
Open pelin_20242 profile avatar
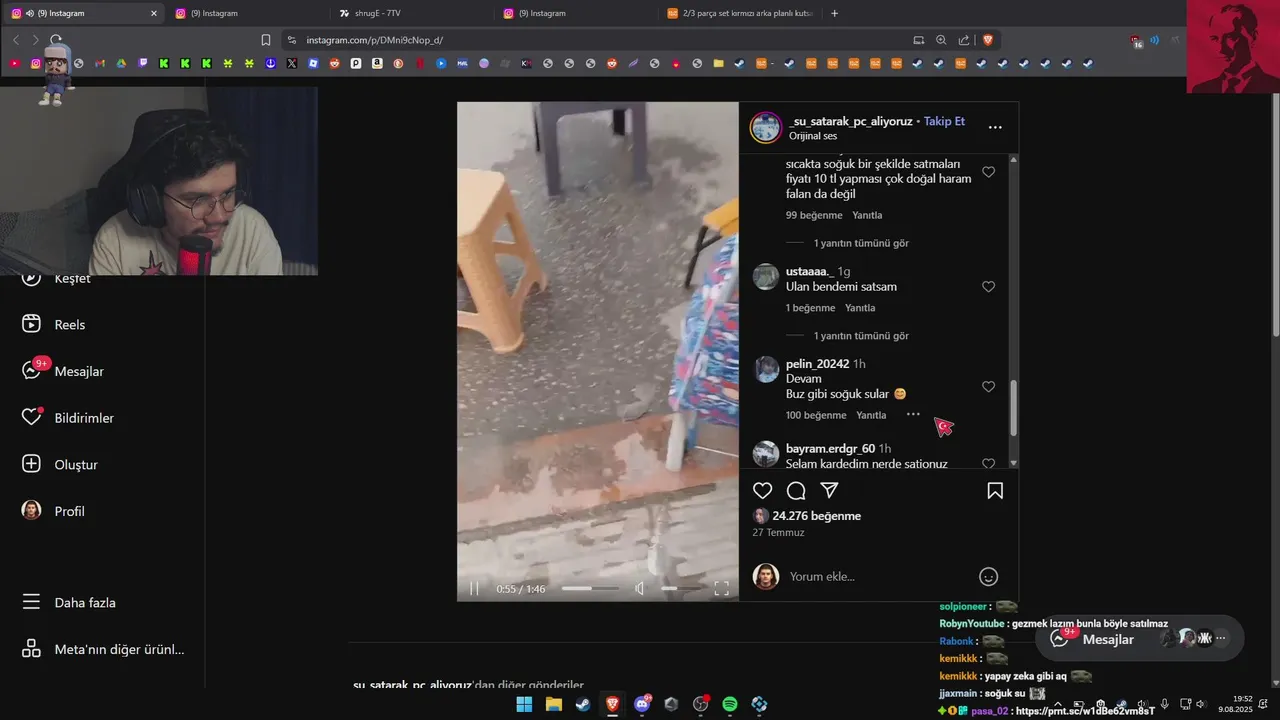click(x=766, y=370)
